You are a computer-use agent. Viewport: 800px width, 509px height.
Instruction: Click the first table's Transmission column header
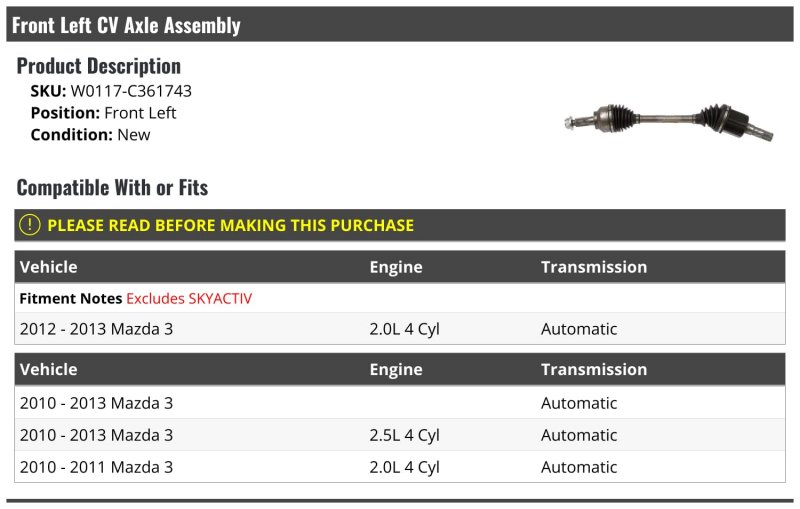click(594, 267)
